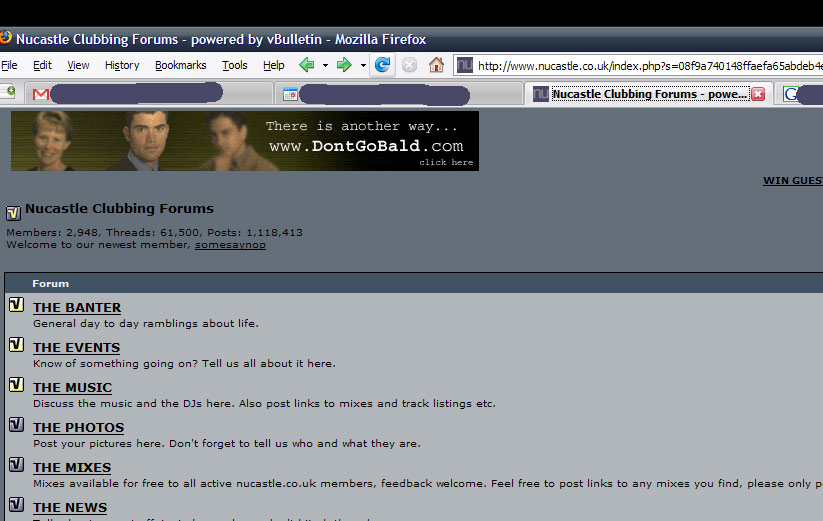
Task: Open the Back button history dropdown arrow
Action: [324, 66]
